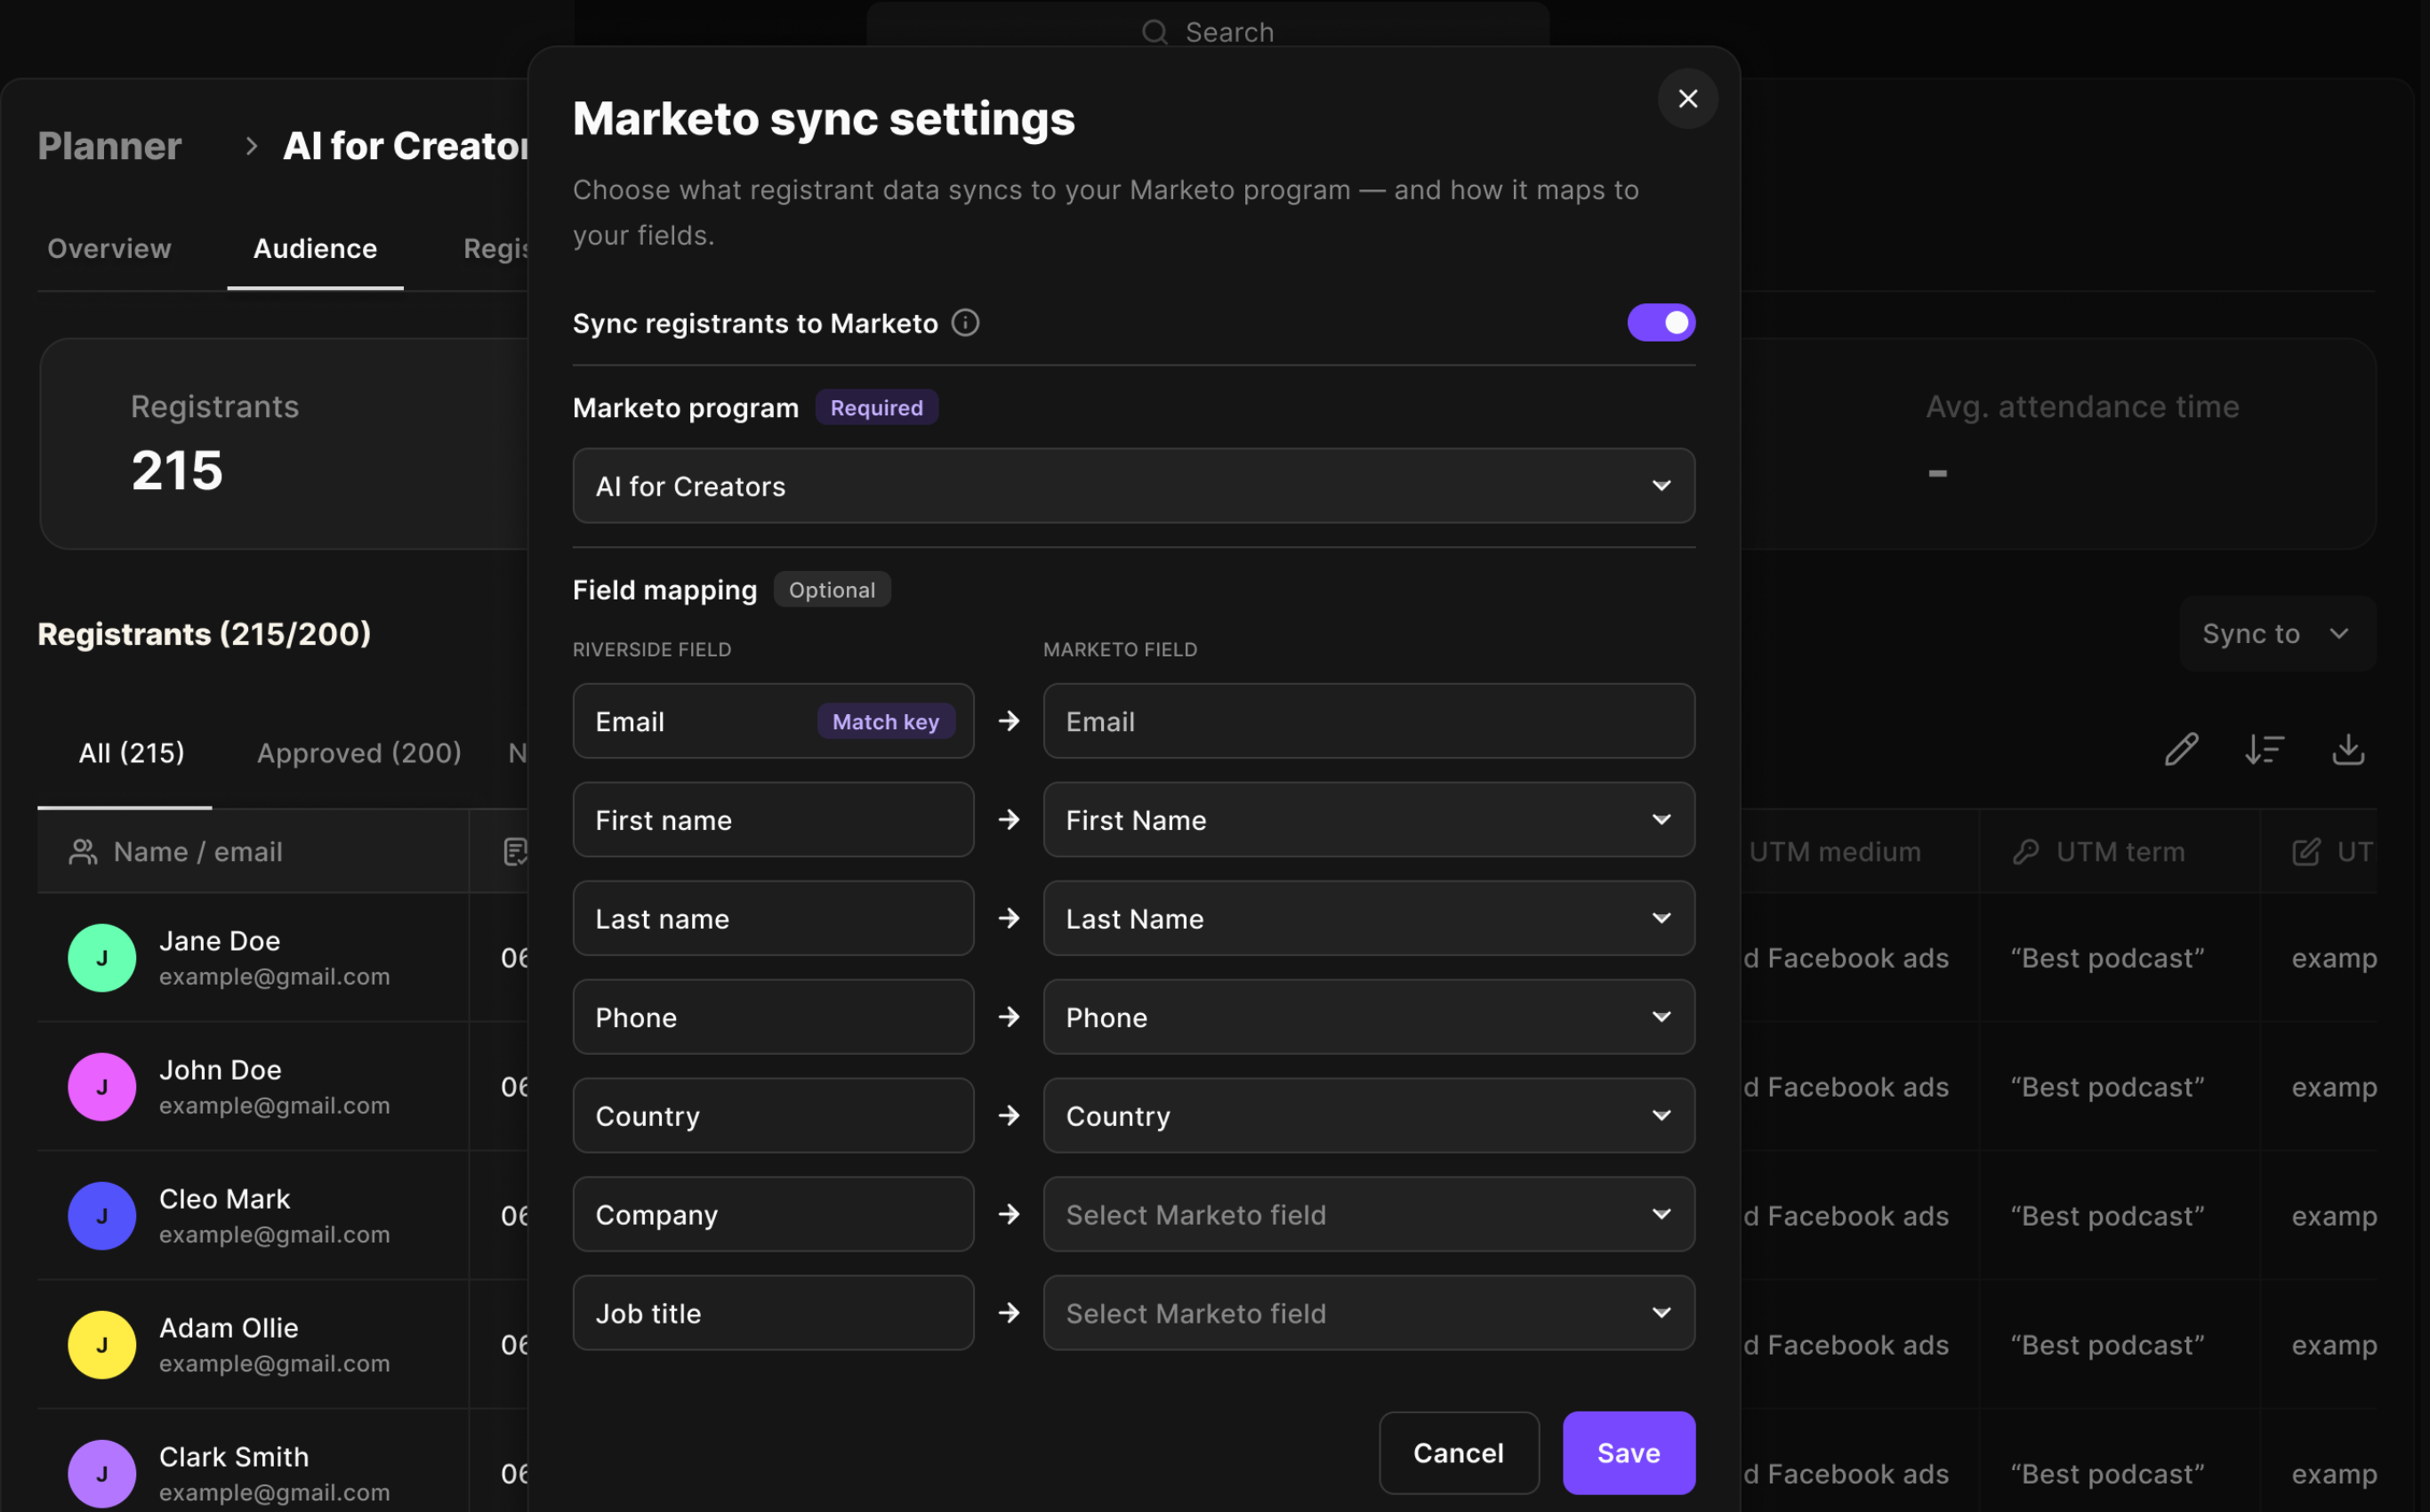Click the Company Riverside field
Screen dimensions: 2430x1512
pyautogui.click(x=773, y=1215)
